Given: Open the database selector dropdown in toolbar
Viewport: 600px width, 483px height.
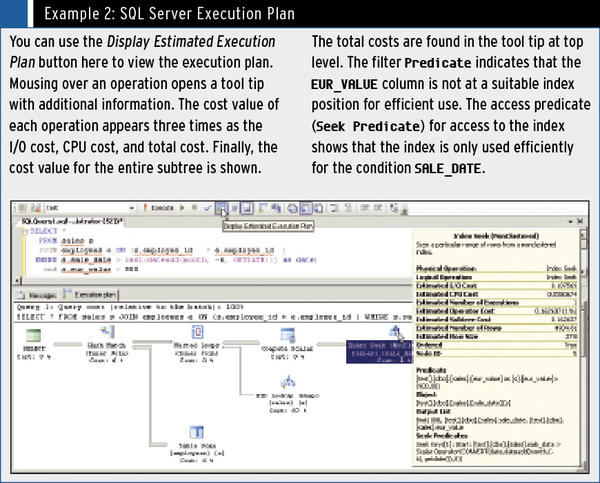Looking at the screenshot, I should click(132, 208).
